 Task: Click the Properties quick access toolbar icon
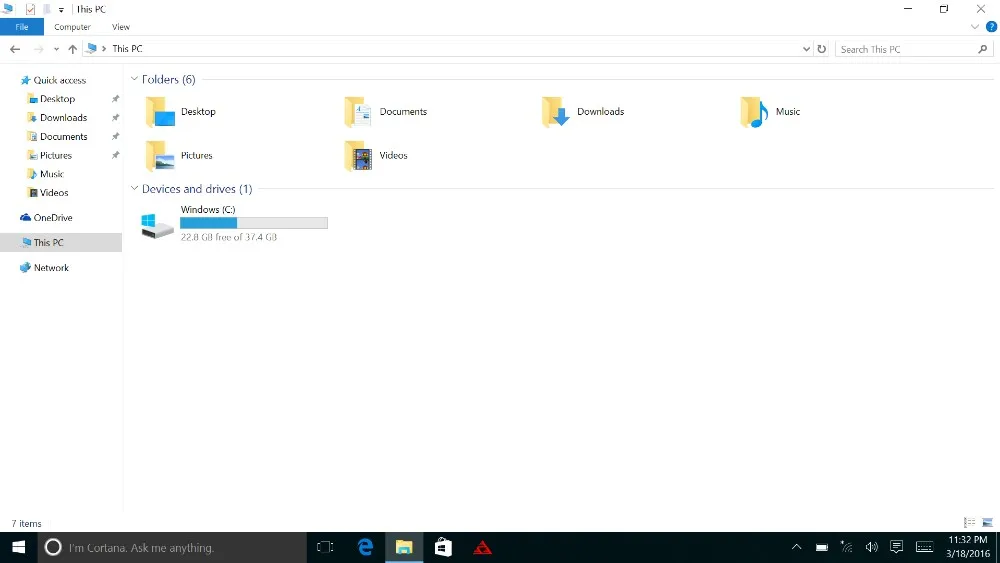[30, 10]
